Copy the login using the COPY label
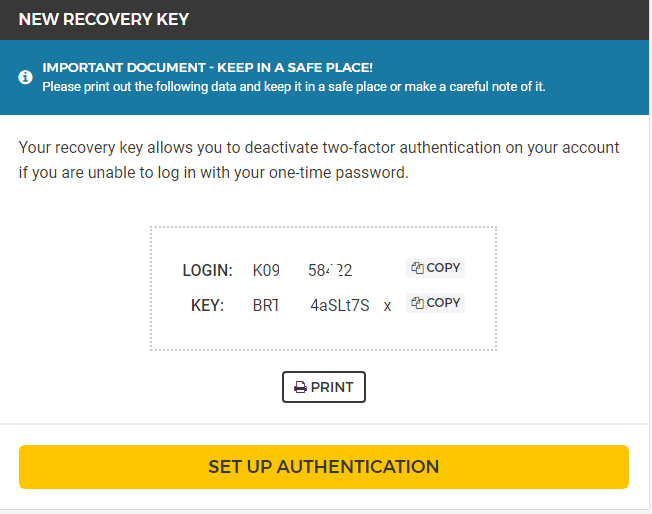Screen dimensions: 652x514 click(443, 268)
